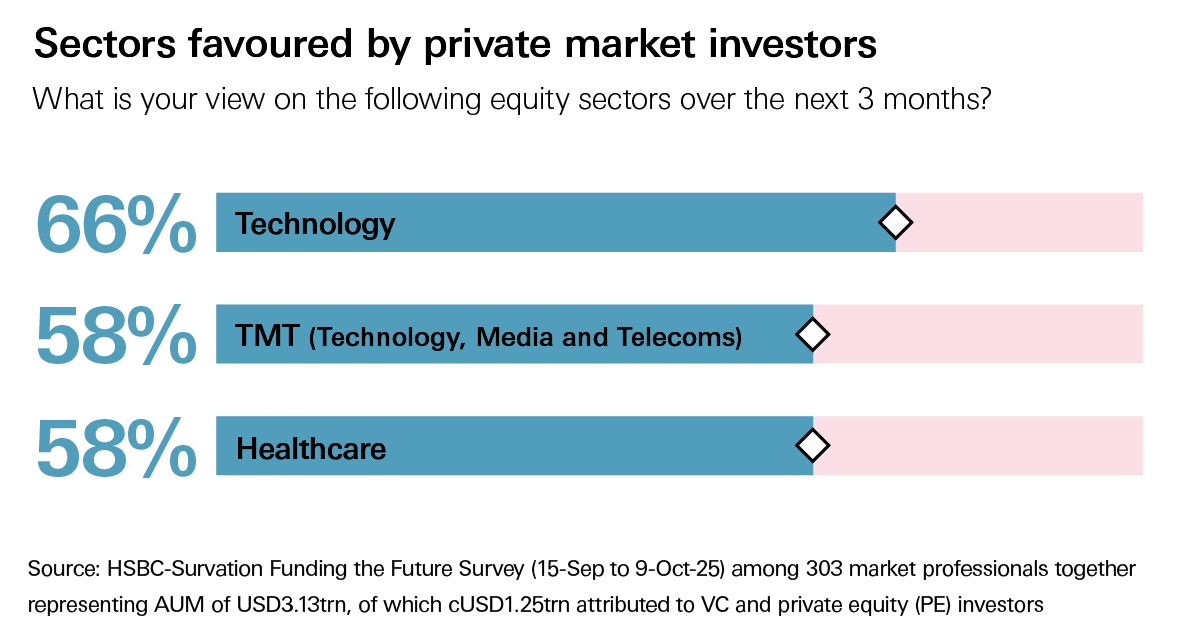Viewport: 1200px width, 630px height.
Task: Click the diamond marker on the TMT bar
Action: click(813, 334)
